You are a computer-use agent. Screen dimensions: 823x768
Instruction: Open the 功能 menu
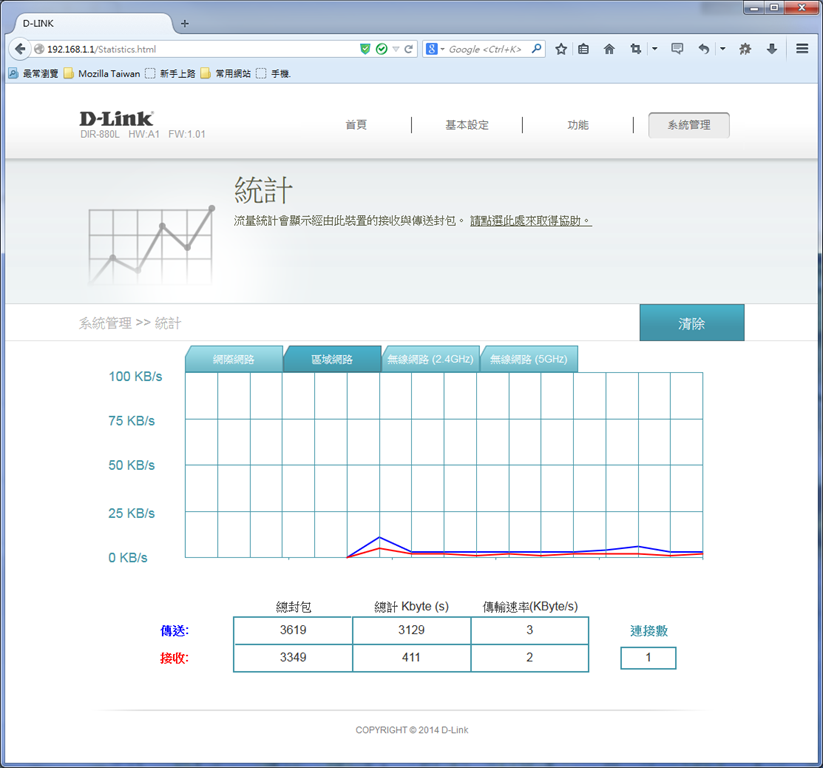(x=577, y=125)
